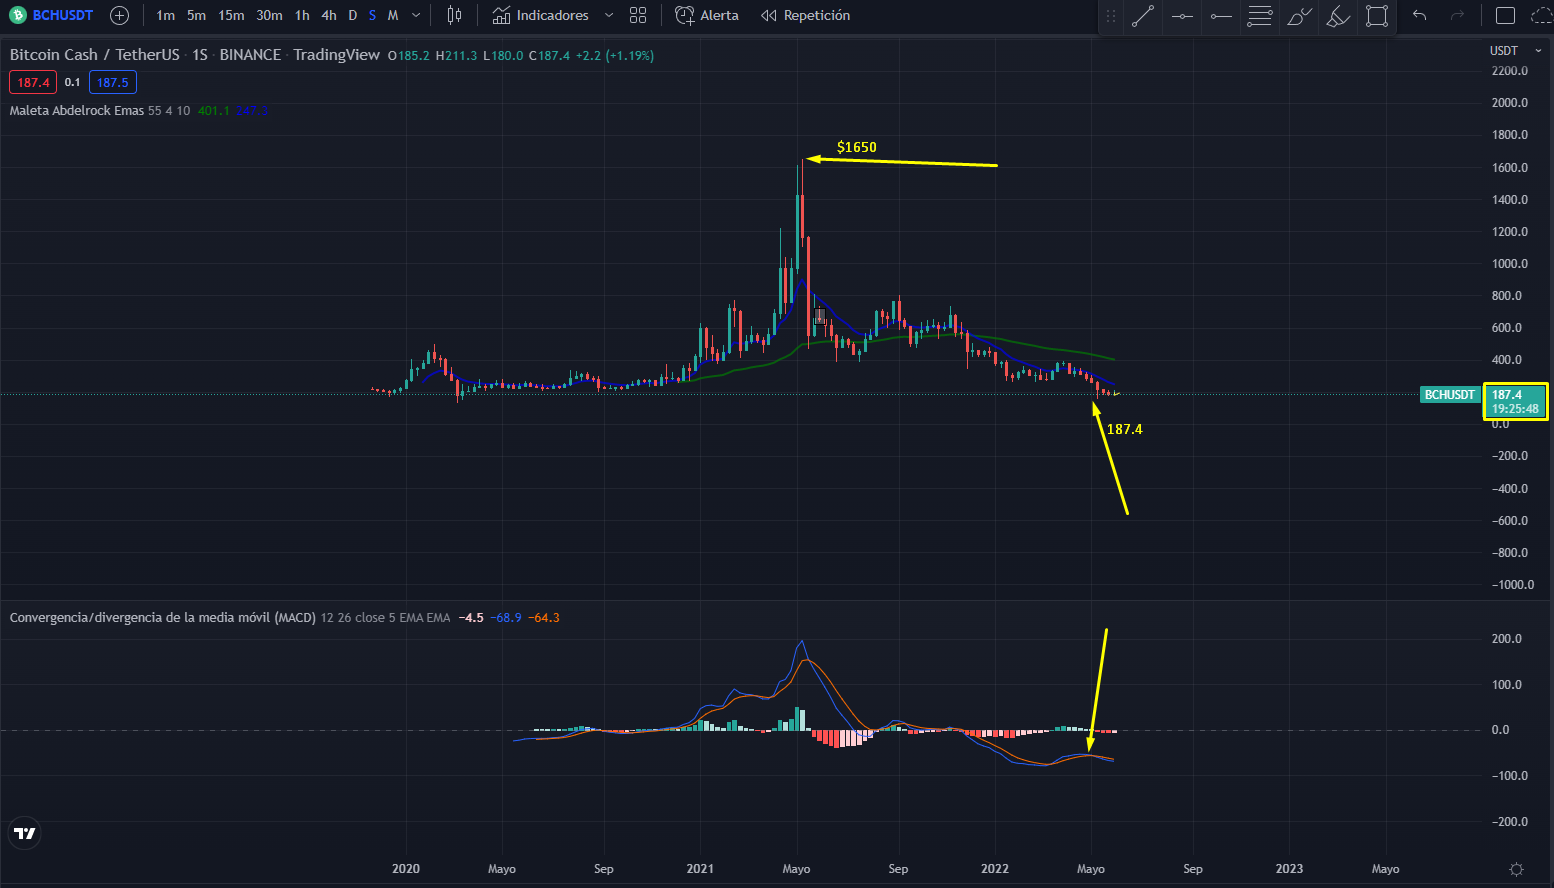This screenshot has height=888, width=1554.
Task: Expand the timeframe interval dropdown
Action: [x=416, y=15]
